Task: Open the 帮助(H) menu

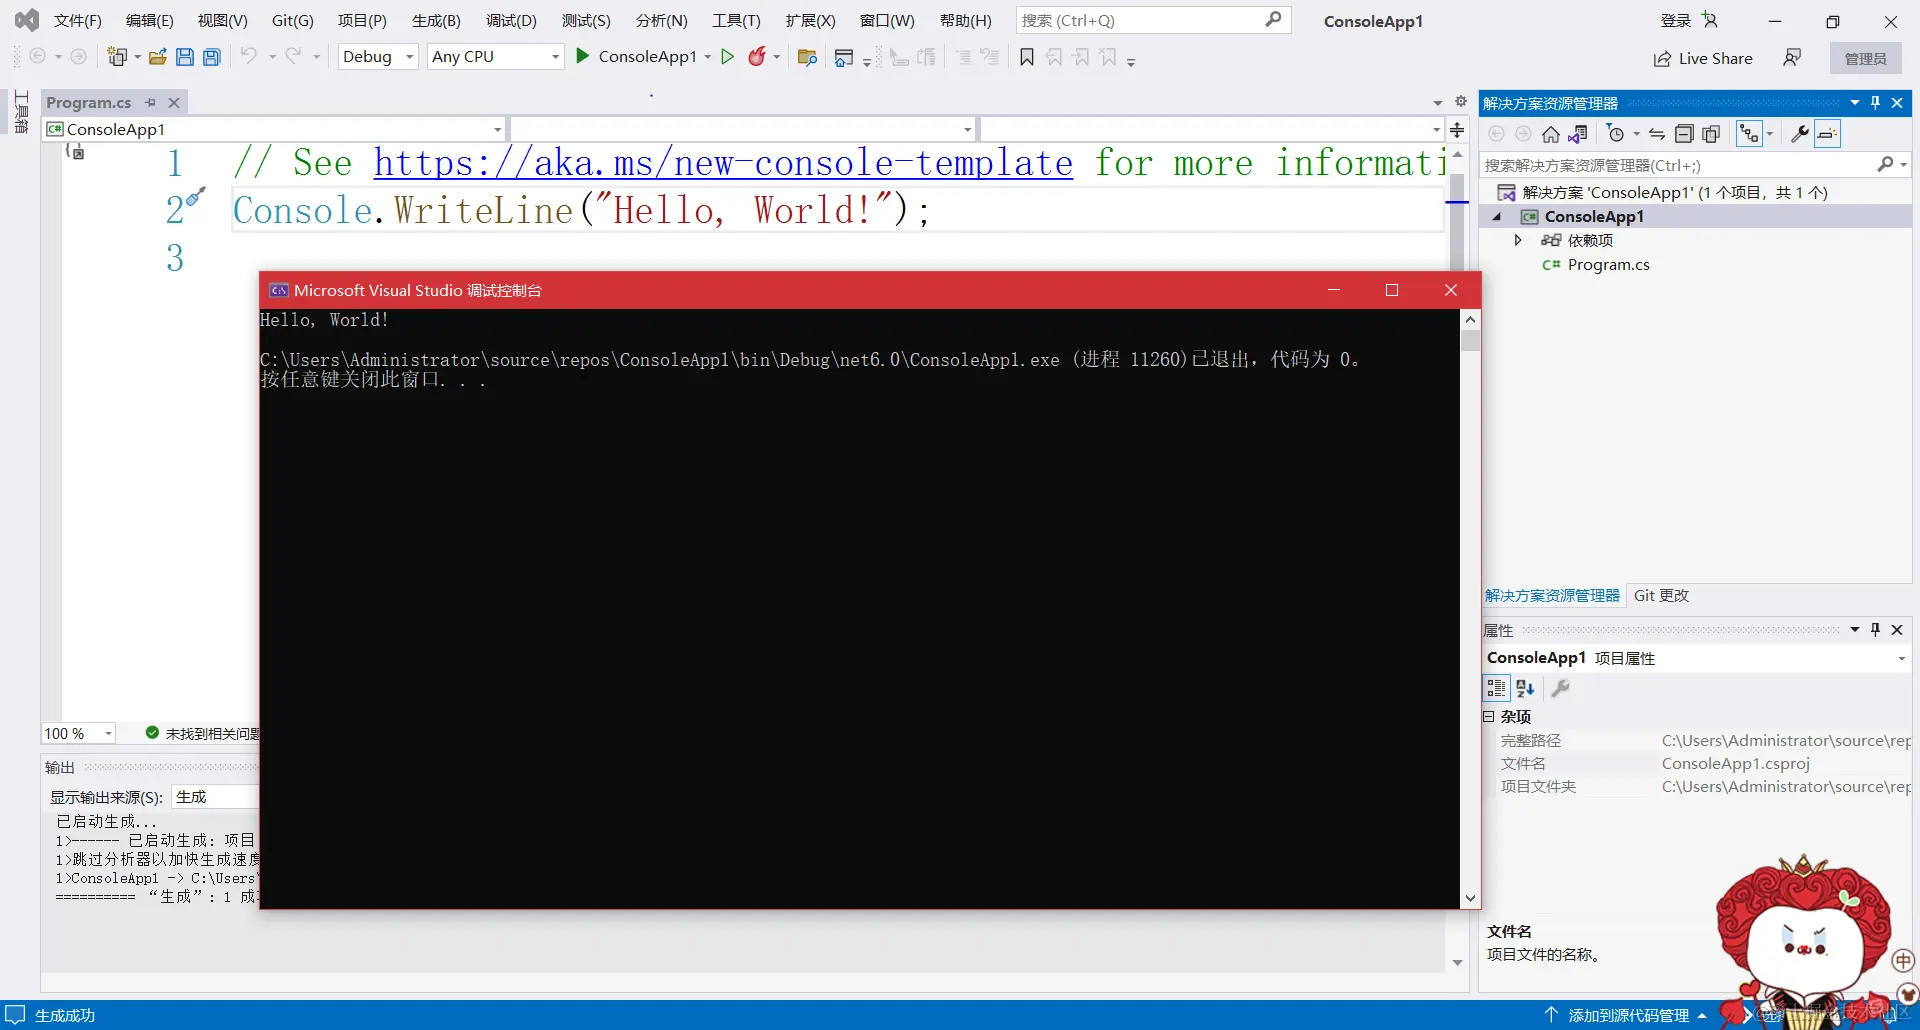Action: (966, 21)
